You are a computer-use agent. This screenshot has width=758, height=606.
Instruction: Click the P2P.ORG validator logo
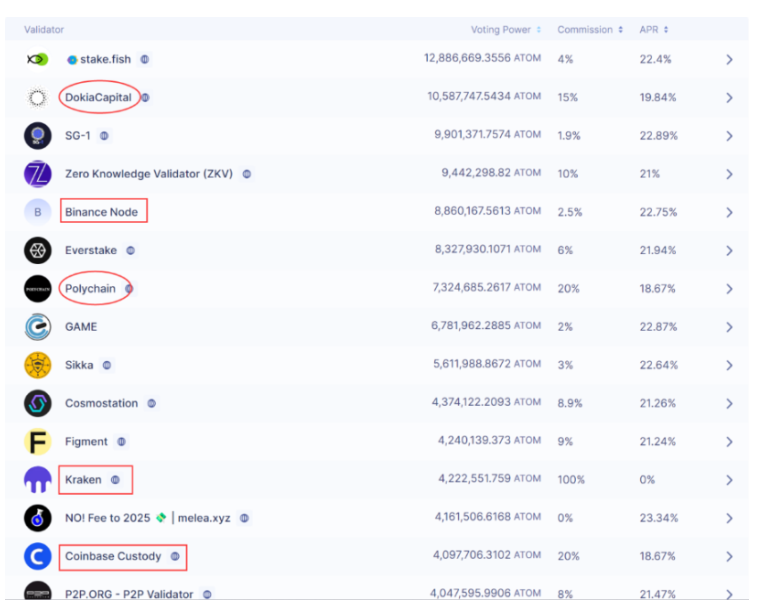[38, 592]
